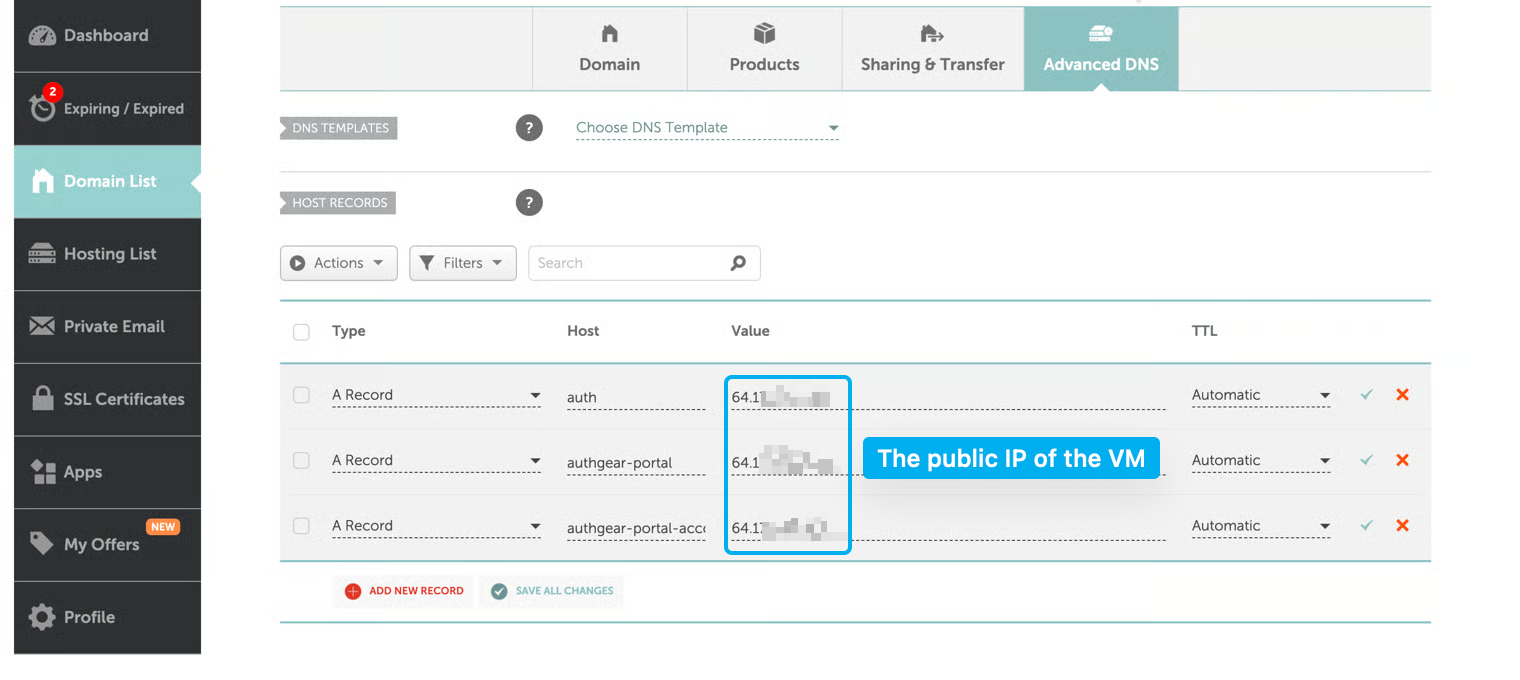Screen dimensions: 1520x680
Task: Switch to the Products tab
Action: 764,49
